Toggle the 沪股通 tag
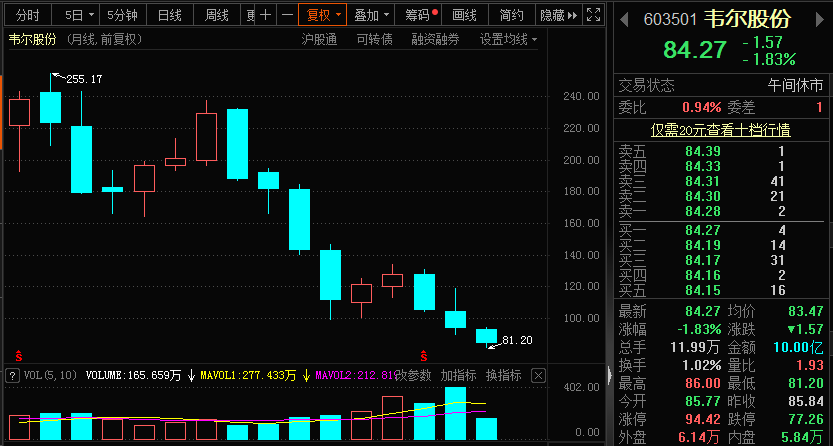 pos(319,39)
